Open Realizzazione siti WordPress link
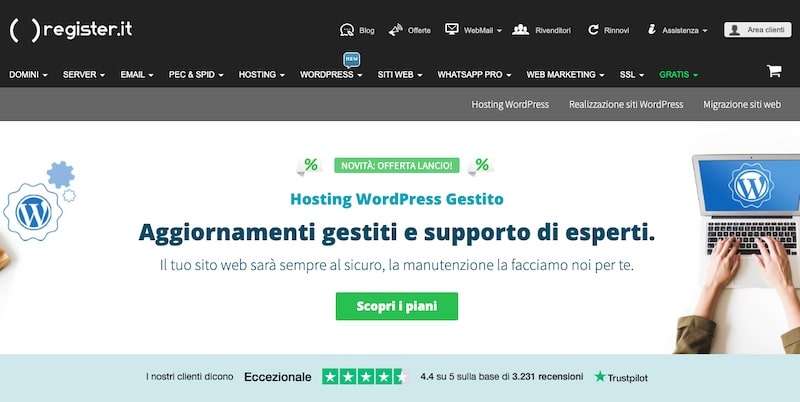 tap(626, 104)
